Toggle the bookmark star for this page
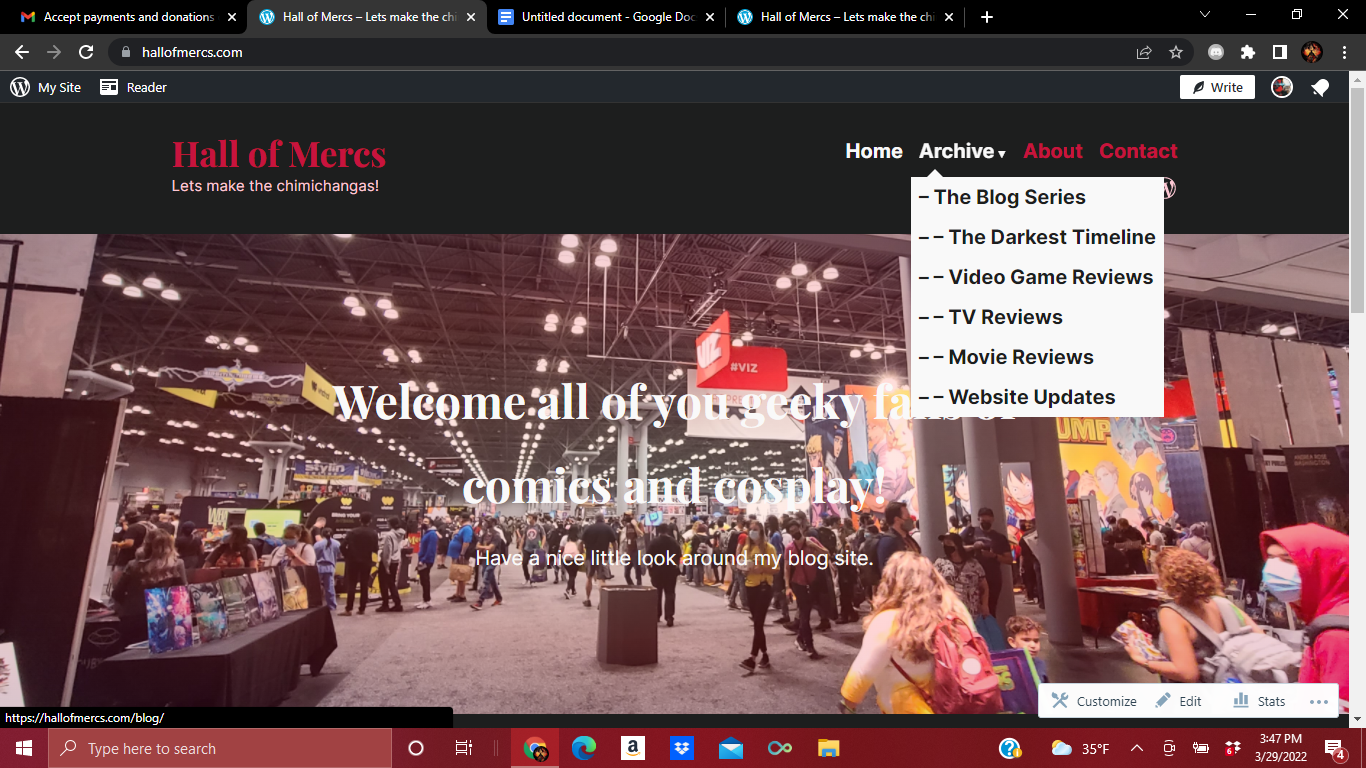This screenshot has height=768, width=1366. 1176,51
